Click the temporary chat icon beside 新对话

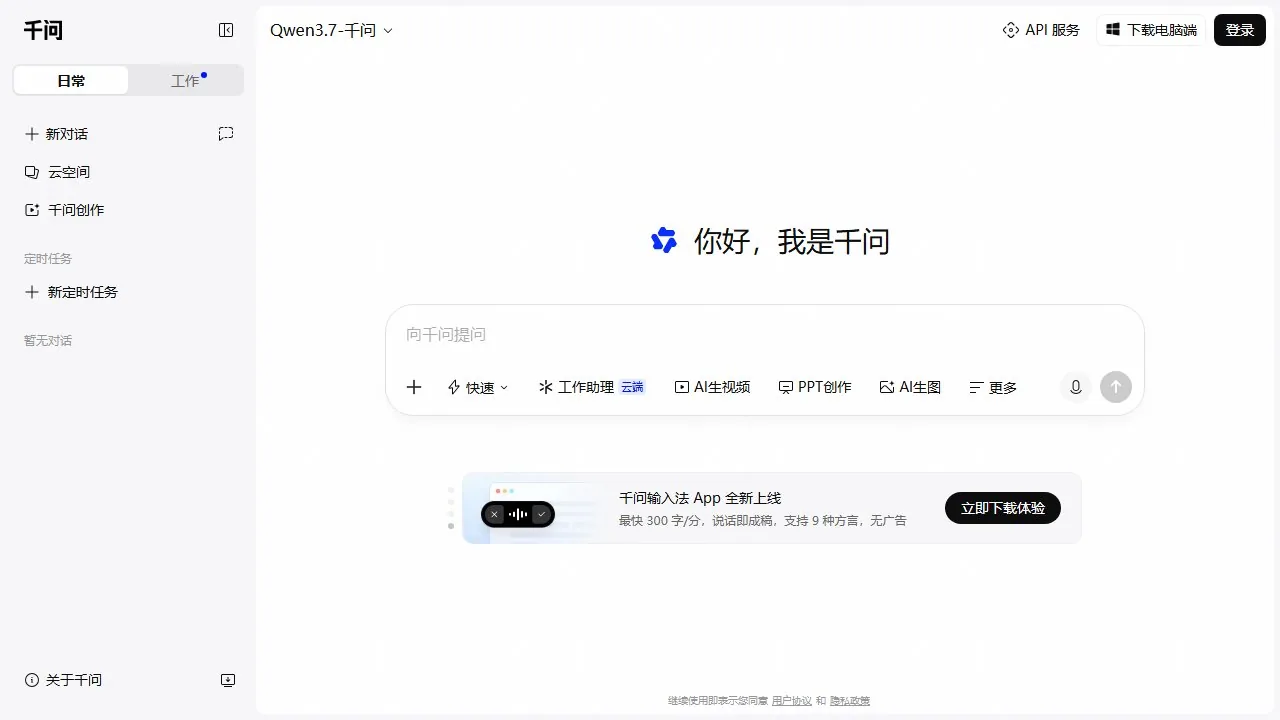pos(226,134)
